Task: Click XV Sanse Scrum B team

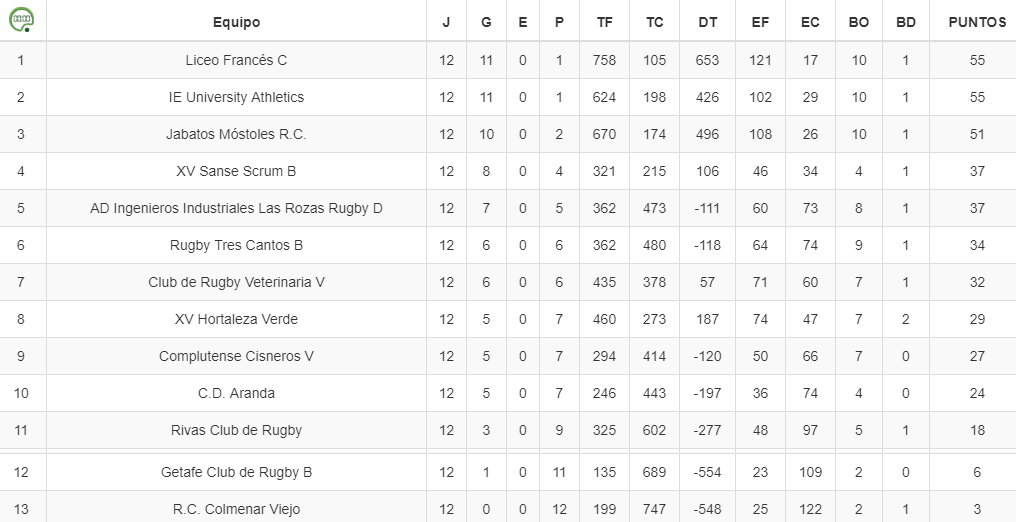Action: (x=237, y=171)
